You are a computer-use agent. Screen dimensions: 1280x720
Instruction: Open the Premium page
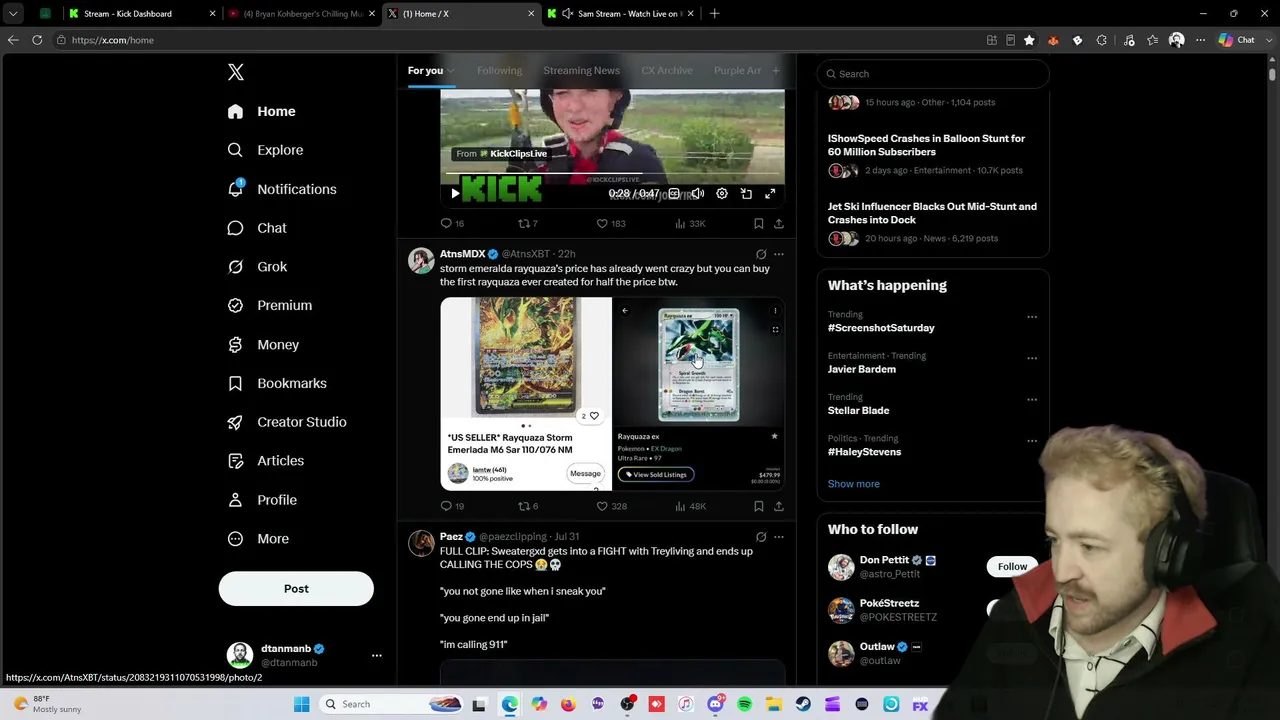pyautogui.click(x=270, y=305)
